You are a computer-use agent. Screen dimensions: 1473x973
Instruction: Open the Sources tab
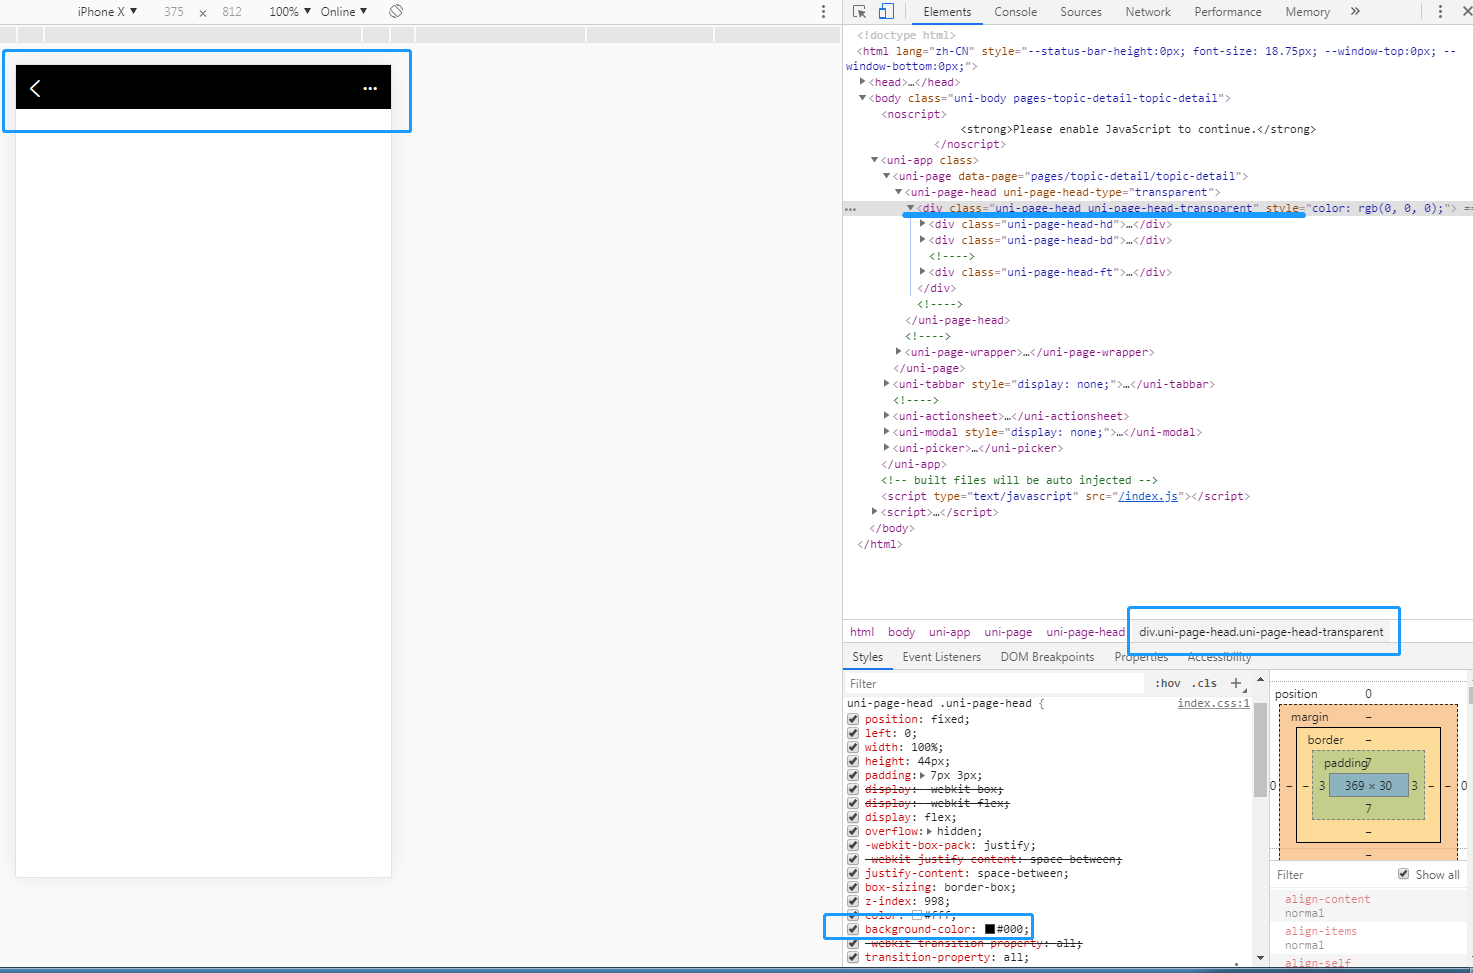(x=1081, y=12)
